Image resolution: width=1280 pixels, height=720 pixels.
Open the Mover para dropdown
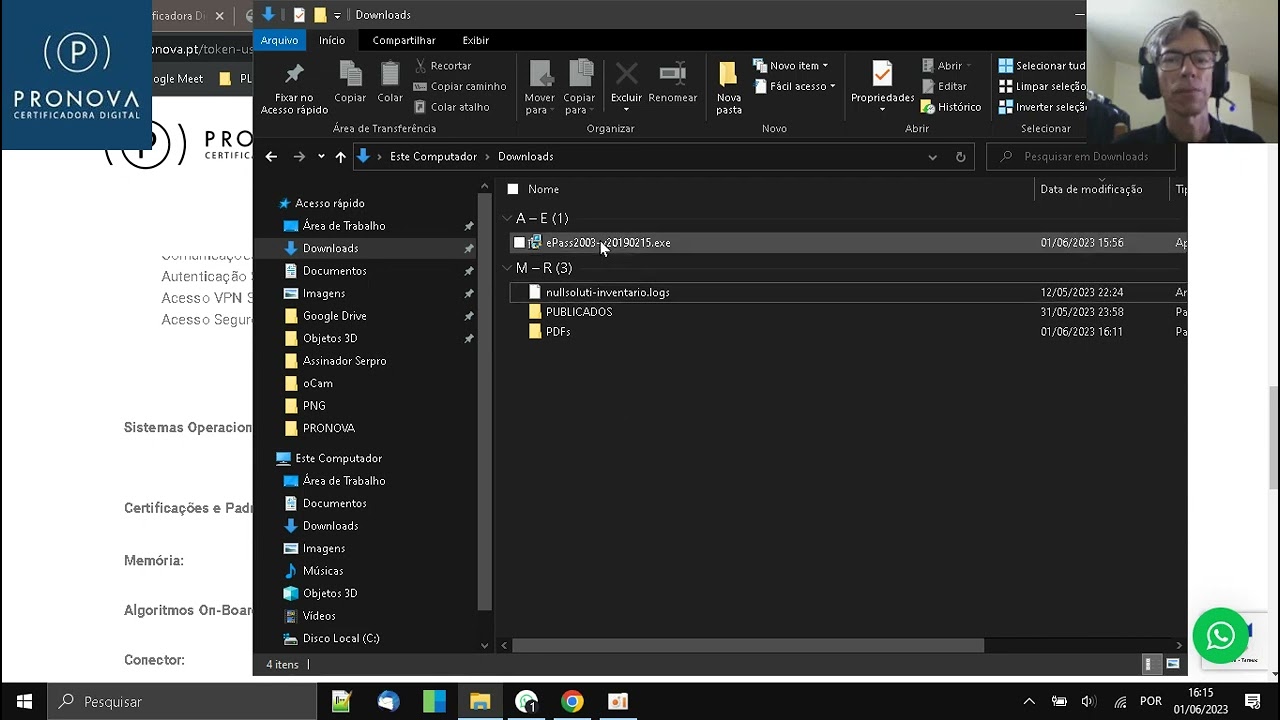(x=540, y=88)
